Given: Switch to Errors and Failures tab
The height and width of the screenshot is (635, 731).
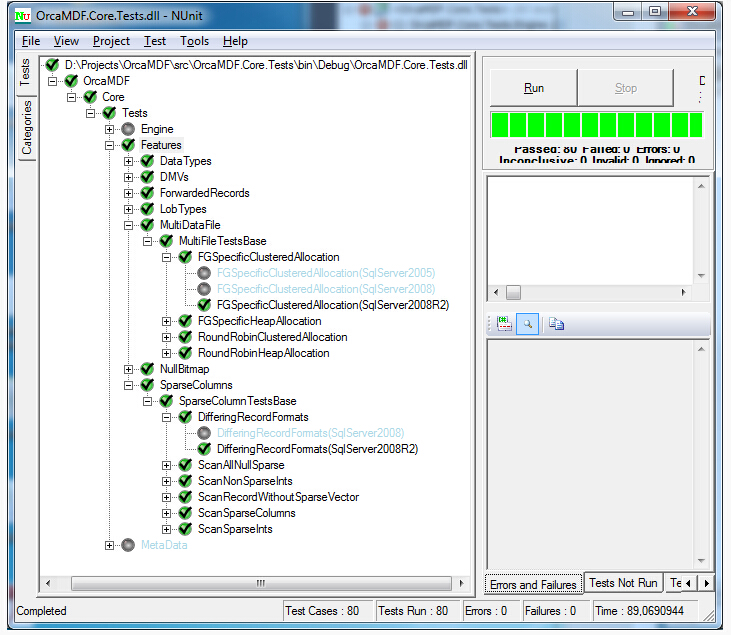Looking at the screenshot, I should coord(533,585).
